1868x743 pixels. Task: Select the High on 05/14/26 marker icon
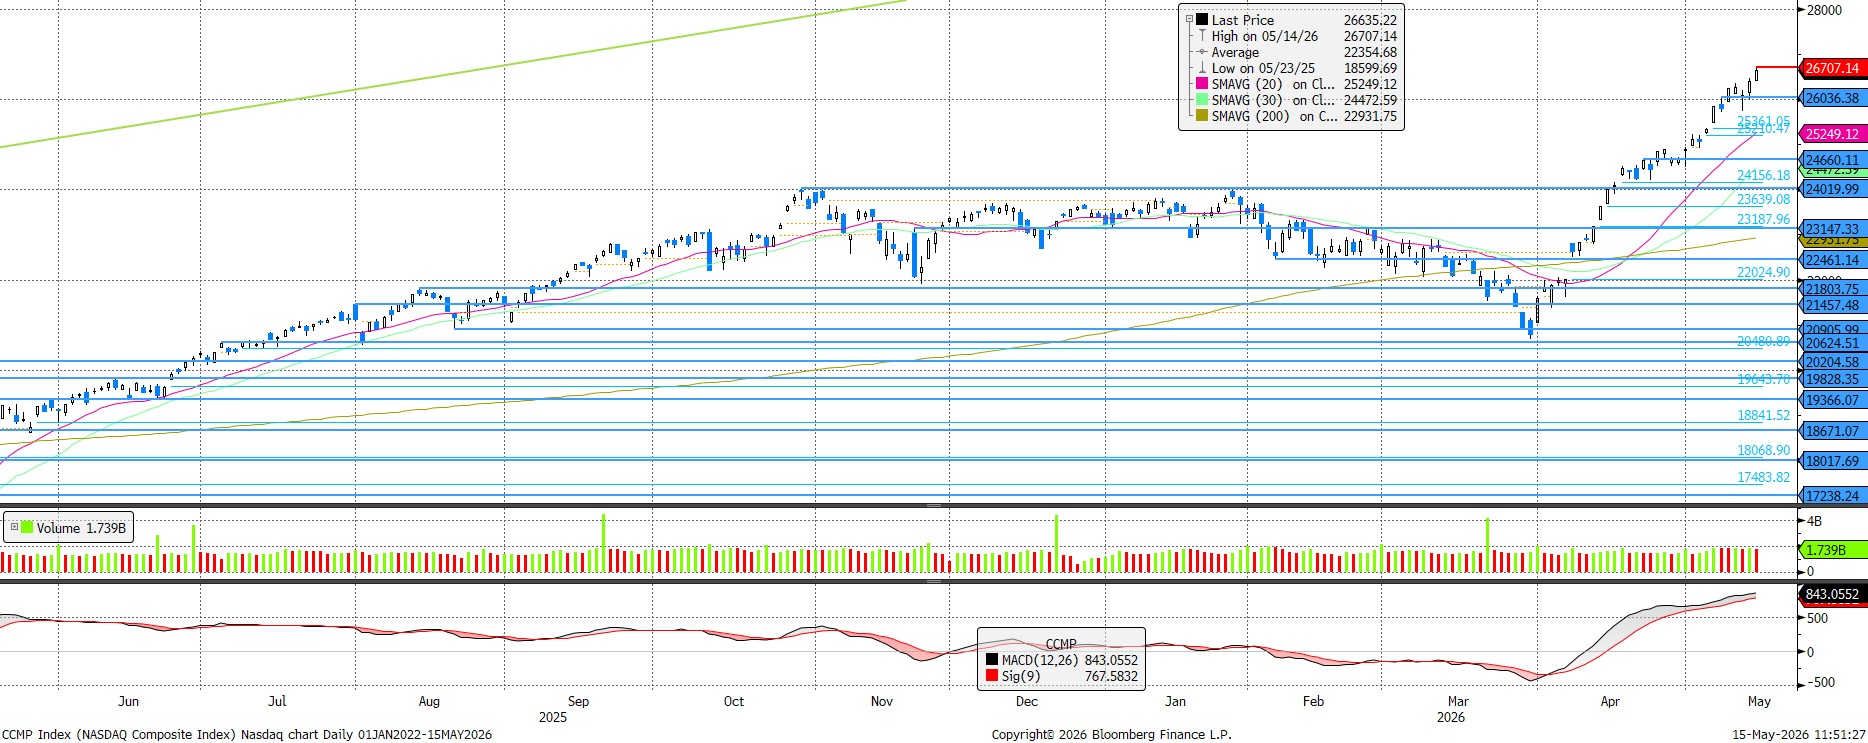coord(1202,36)
